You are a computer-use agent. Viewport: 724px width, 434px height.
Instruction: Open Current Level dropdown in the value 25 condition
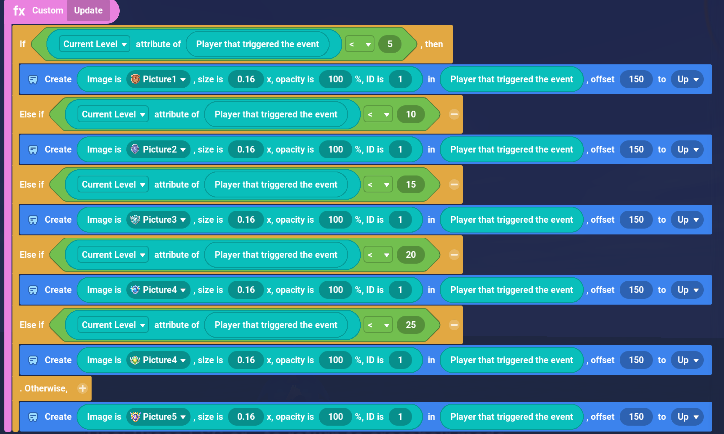[113, 325]
